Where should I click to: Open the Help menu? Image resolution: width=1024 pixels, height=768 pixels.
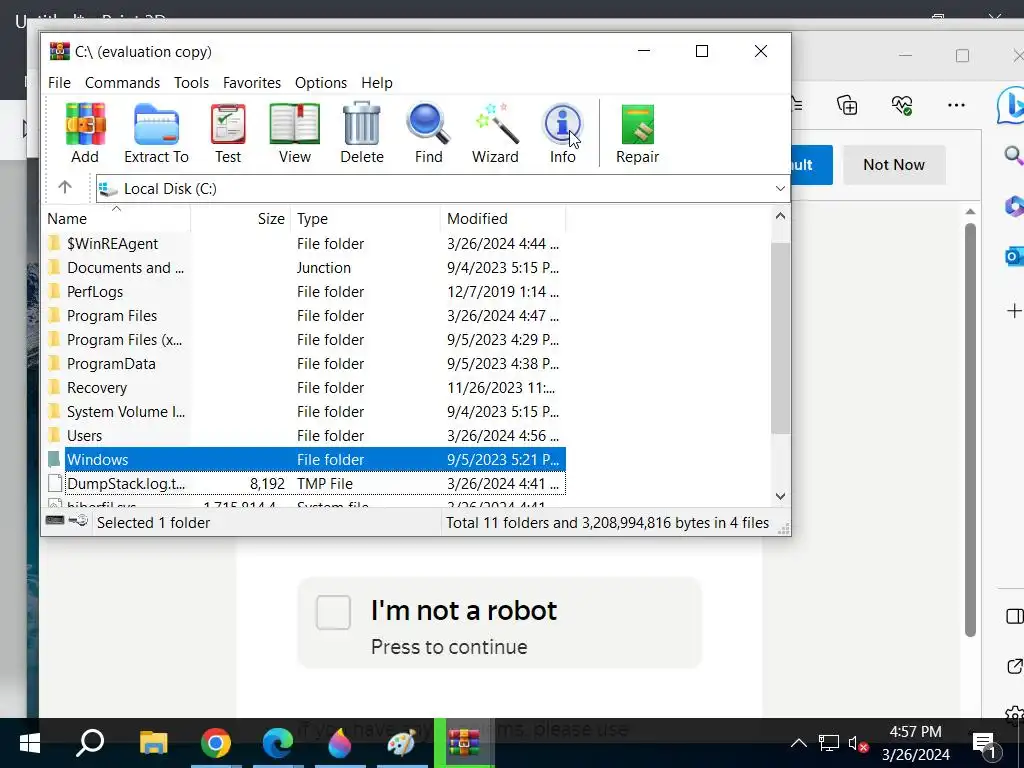click(x=377, y=83)
